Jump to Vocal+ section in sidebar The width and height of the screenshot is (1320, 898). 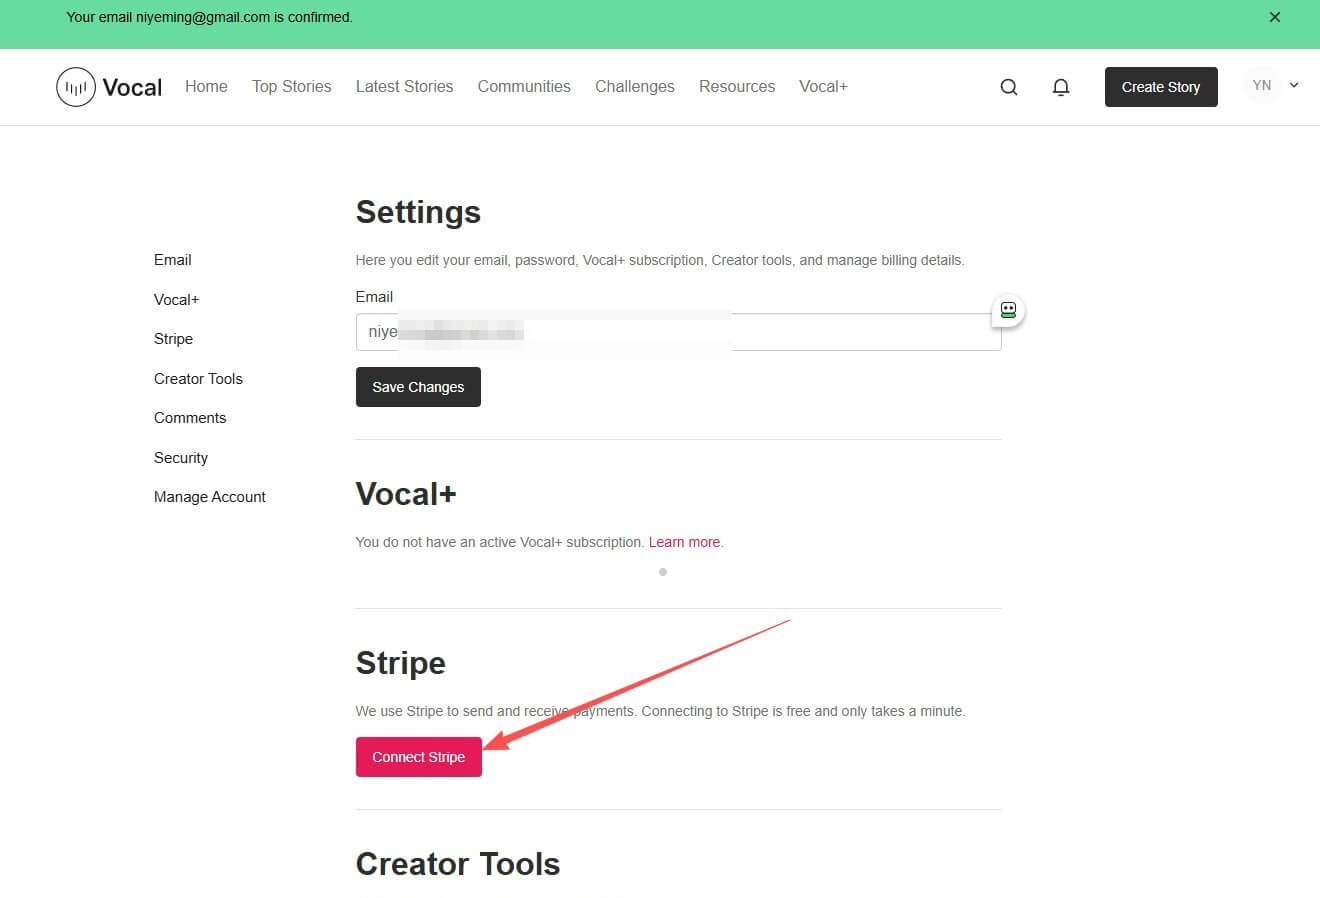pyautogui.click(x=177, y=299)
